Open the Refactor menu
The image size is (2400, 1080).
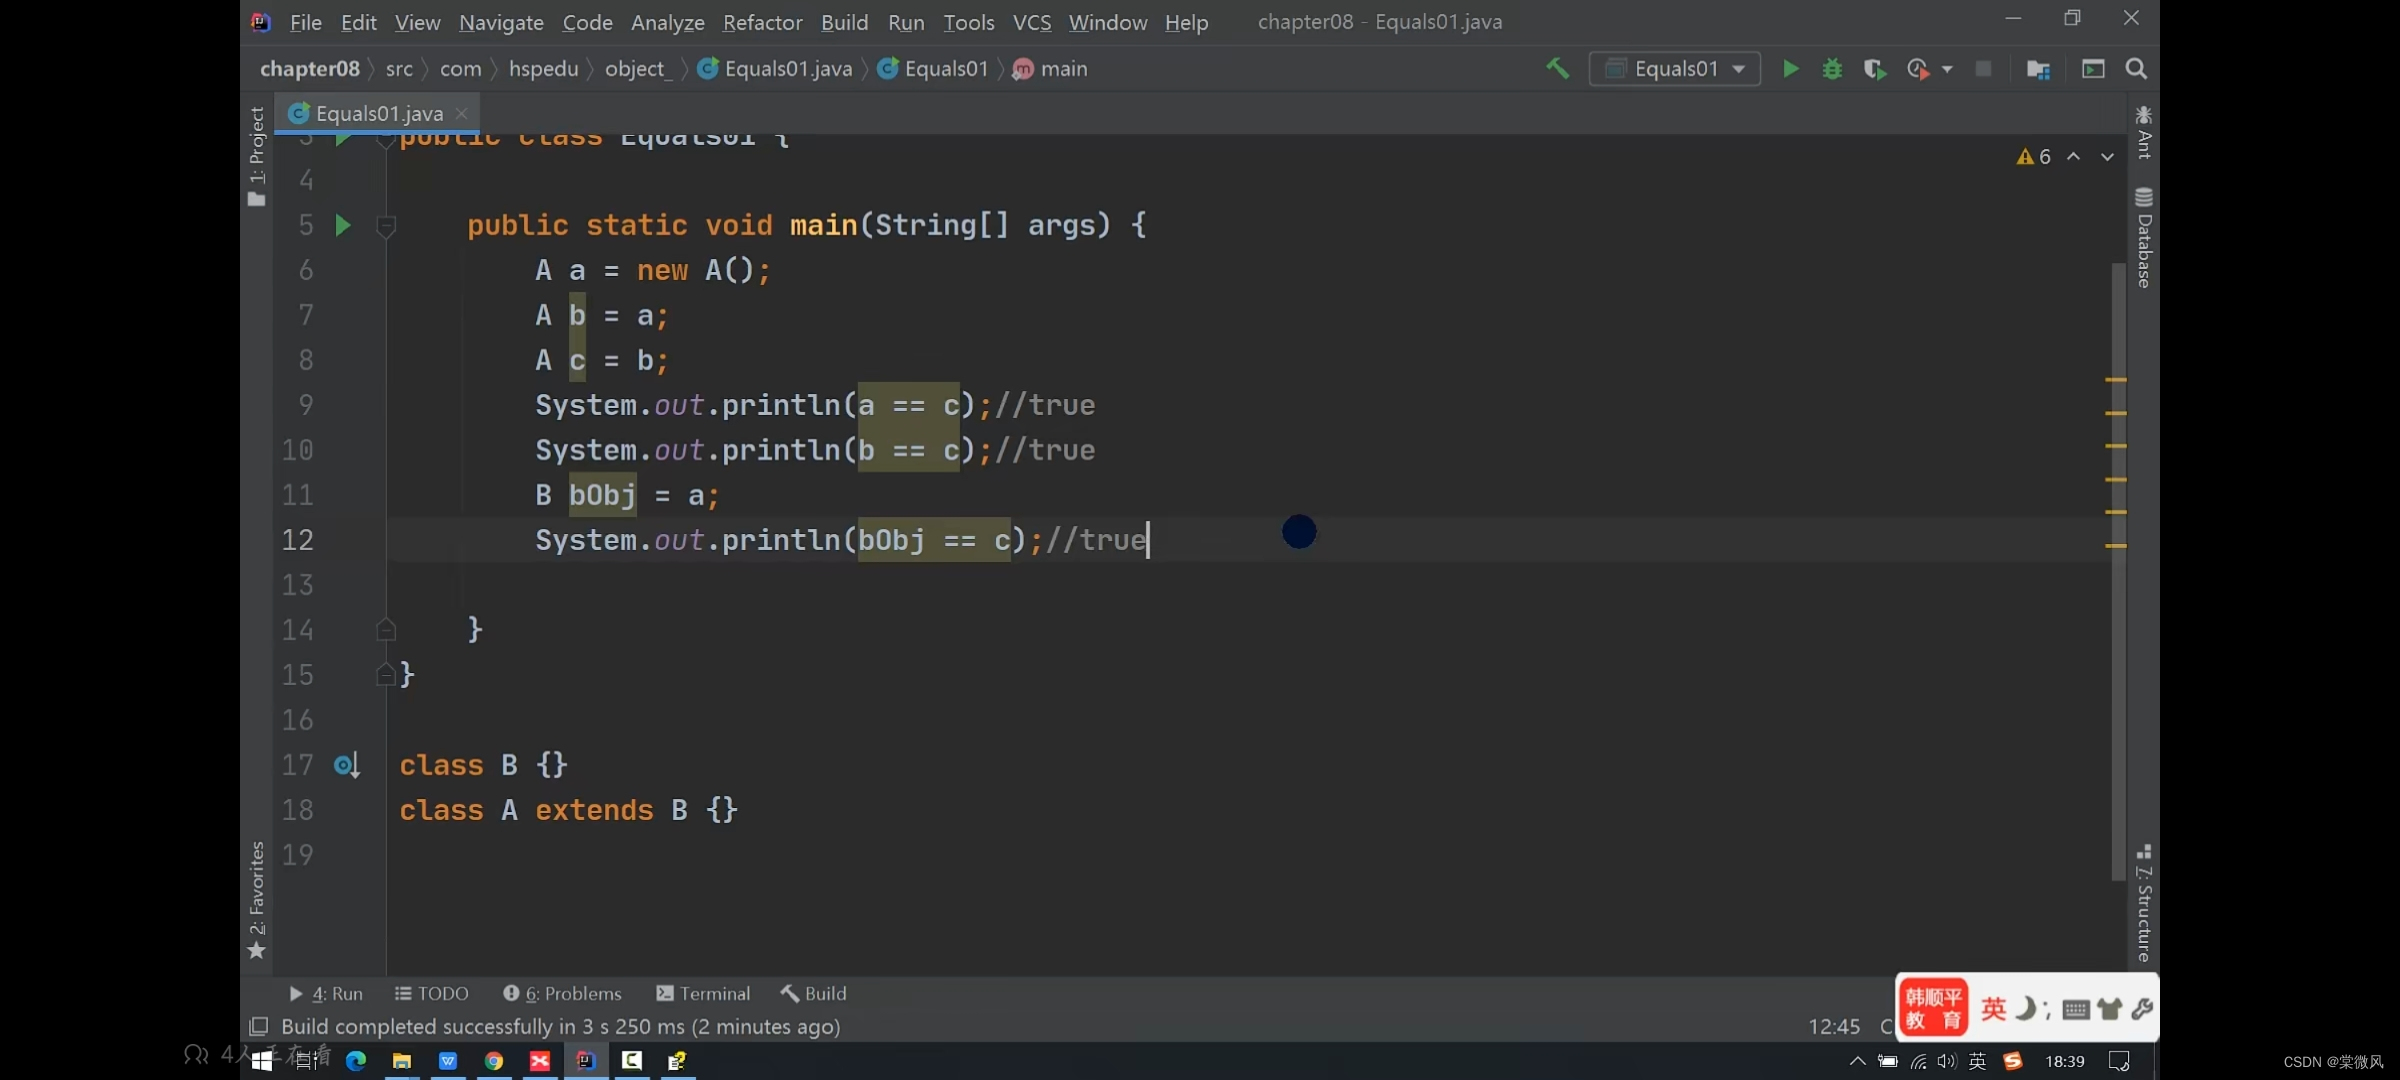coord(762,22)
